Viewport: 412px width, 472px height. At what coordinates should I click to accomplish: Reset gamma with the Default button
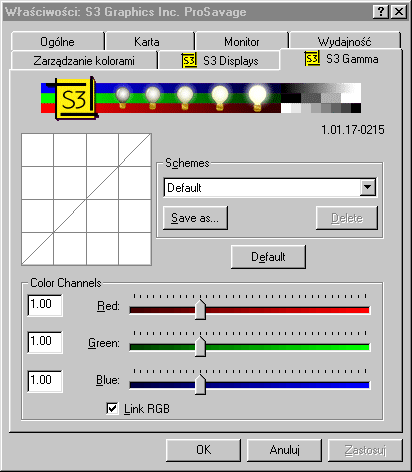coord(268,257)
